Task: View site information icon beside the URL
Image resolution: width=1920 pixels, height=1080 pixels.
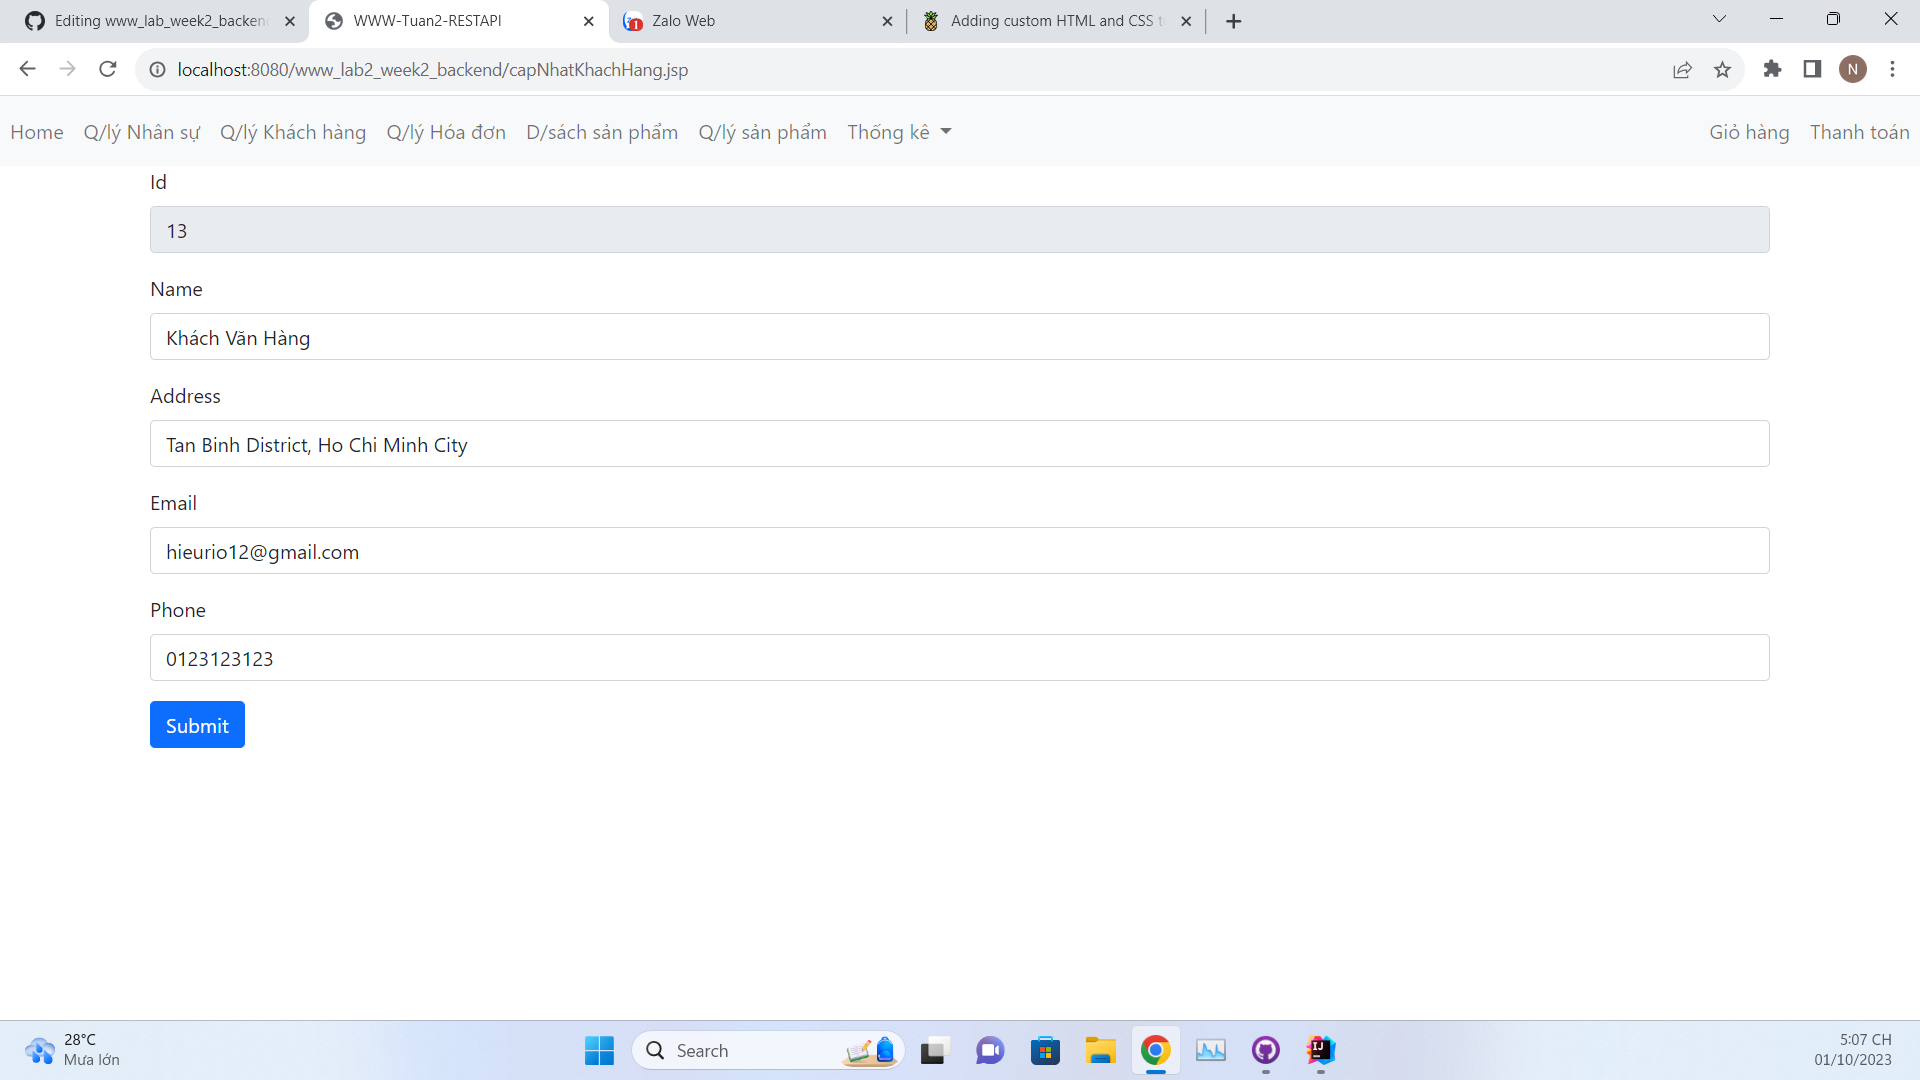Action: coord(157,70)
